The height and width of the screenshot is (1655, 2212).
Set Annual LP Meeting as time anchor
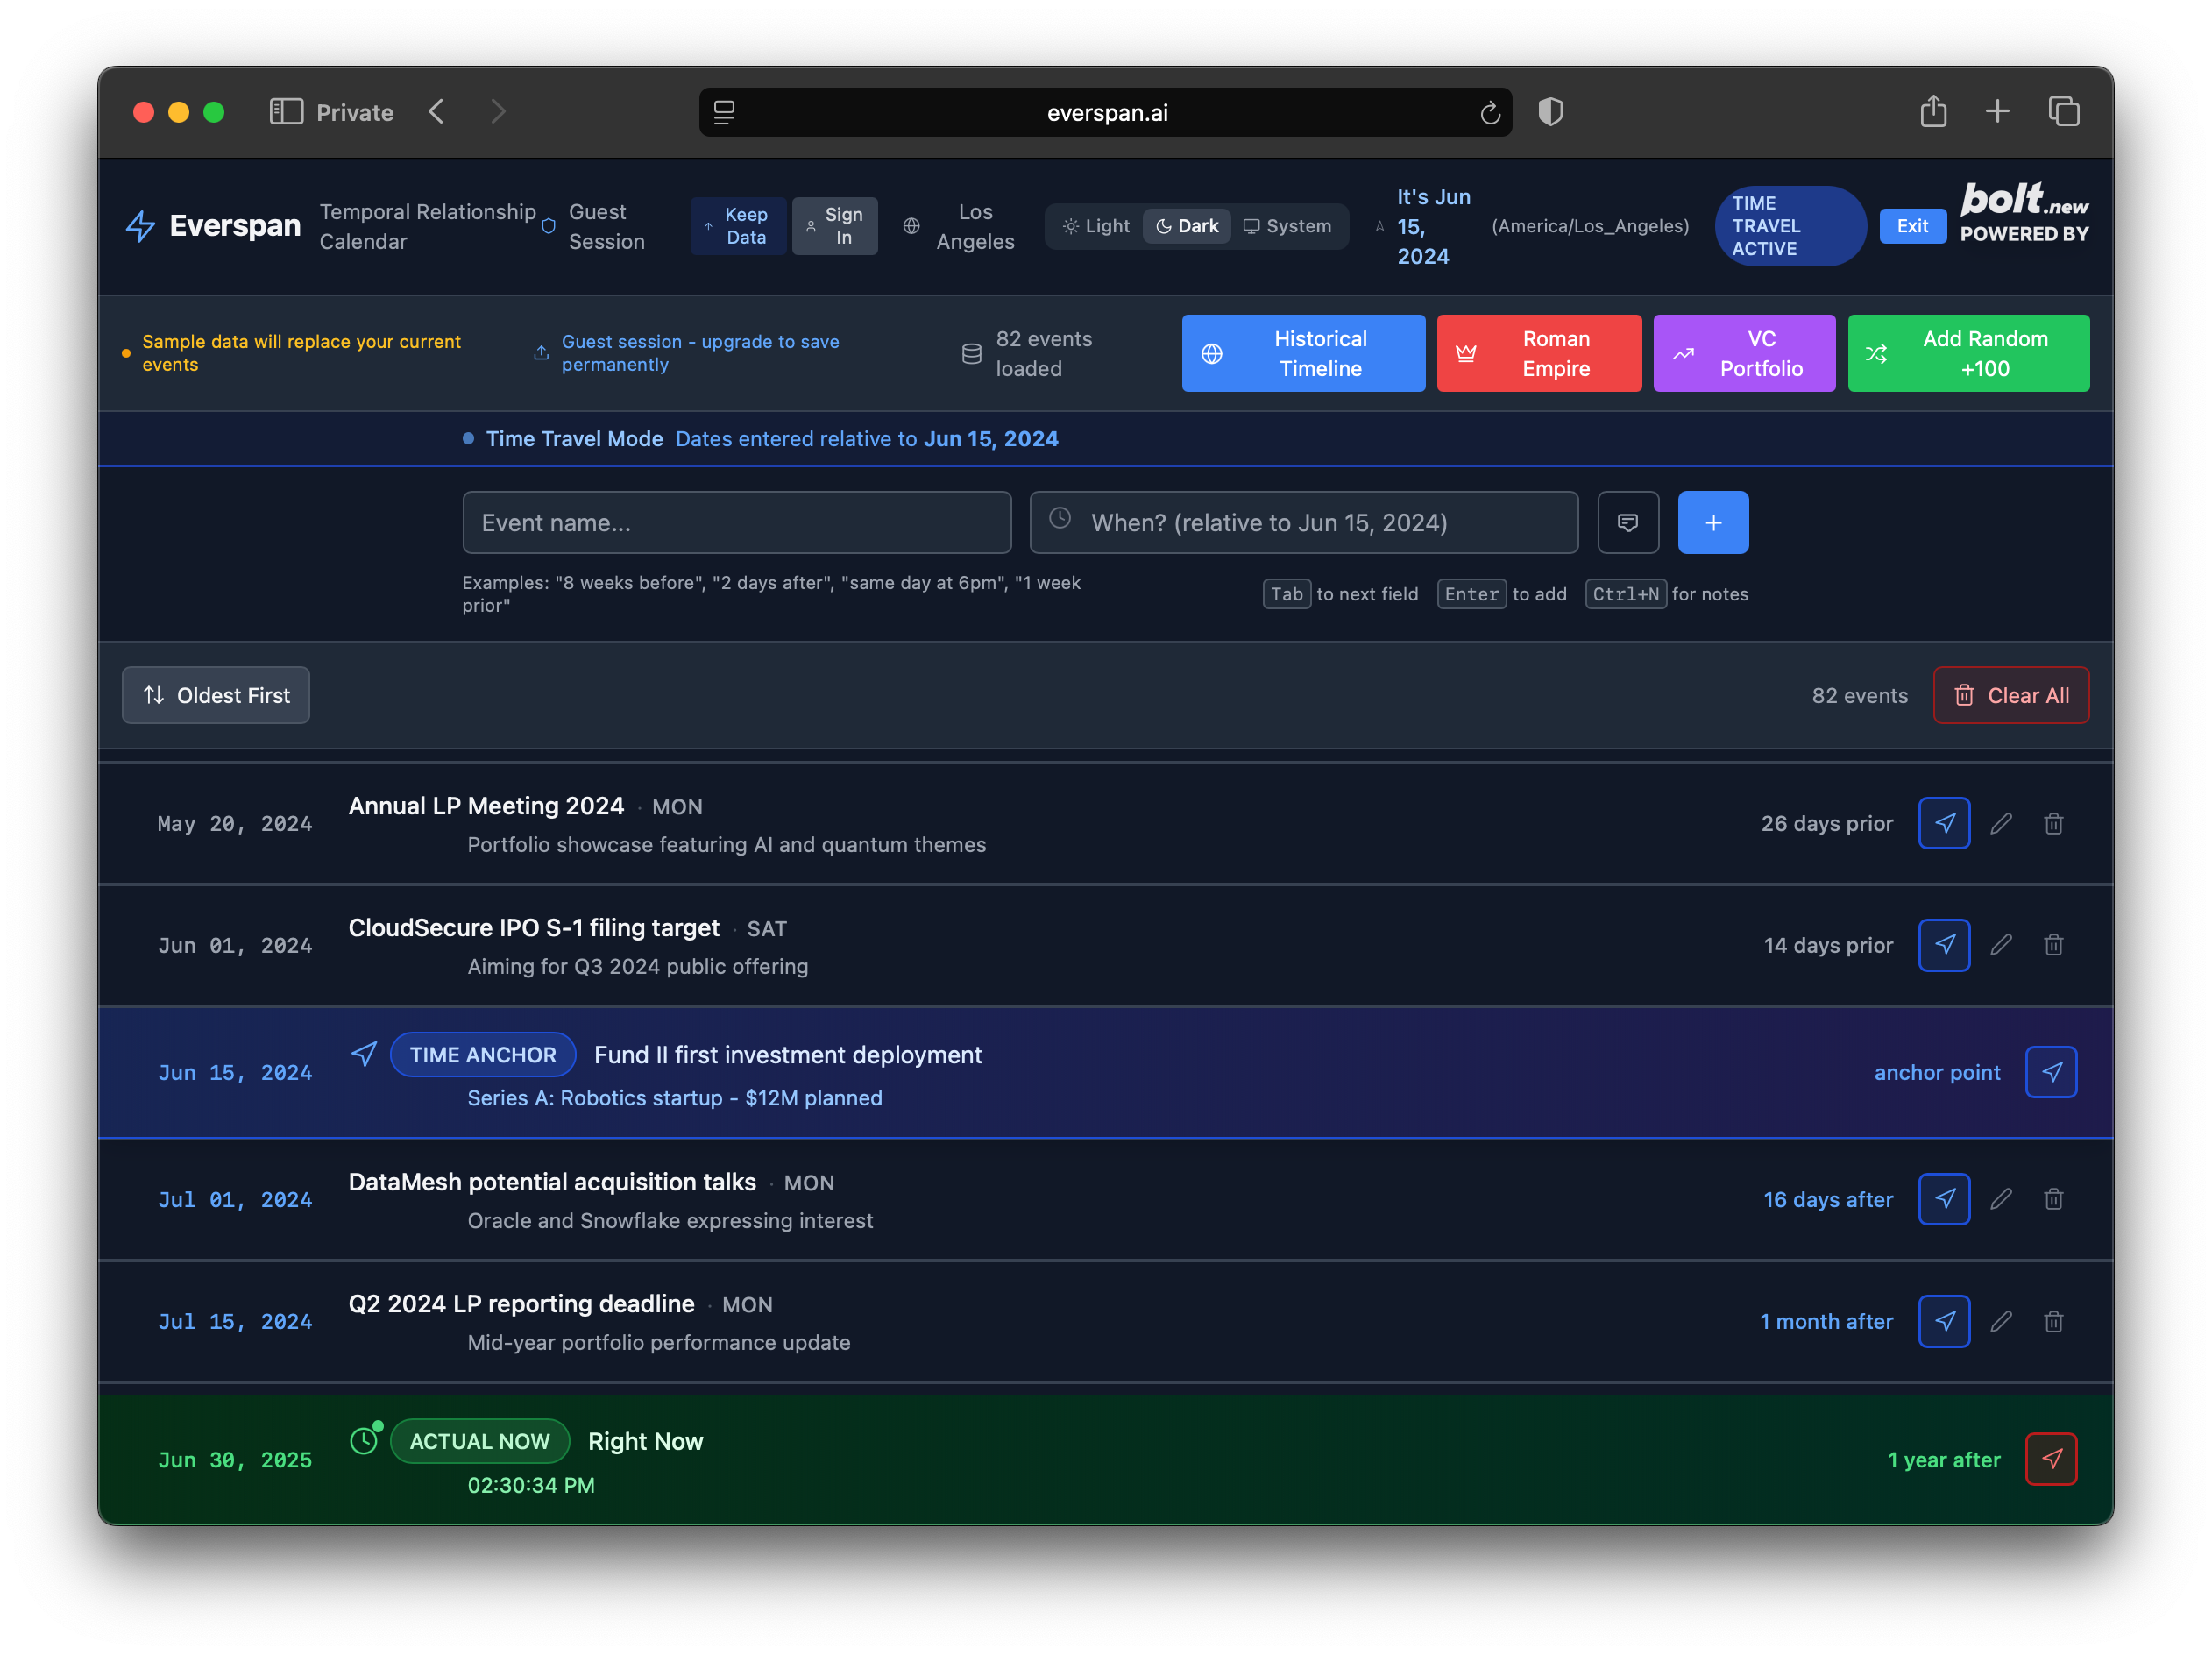[1943, 823]
